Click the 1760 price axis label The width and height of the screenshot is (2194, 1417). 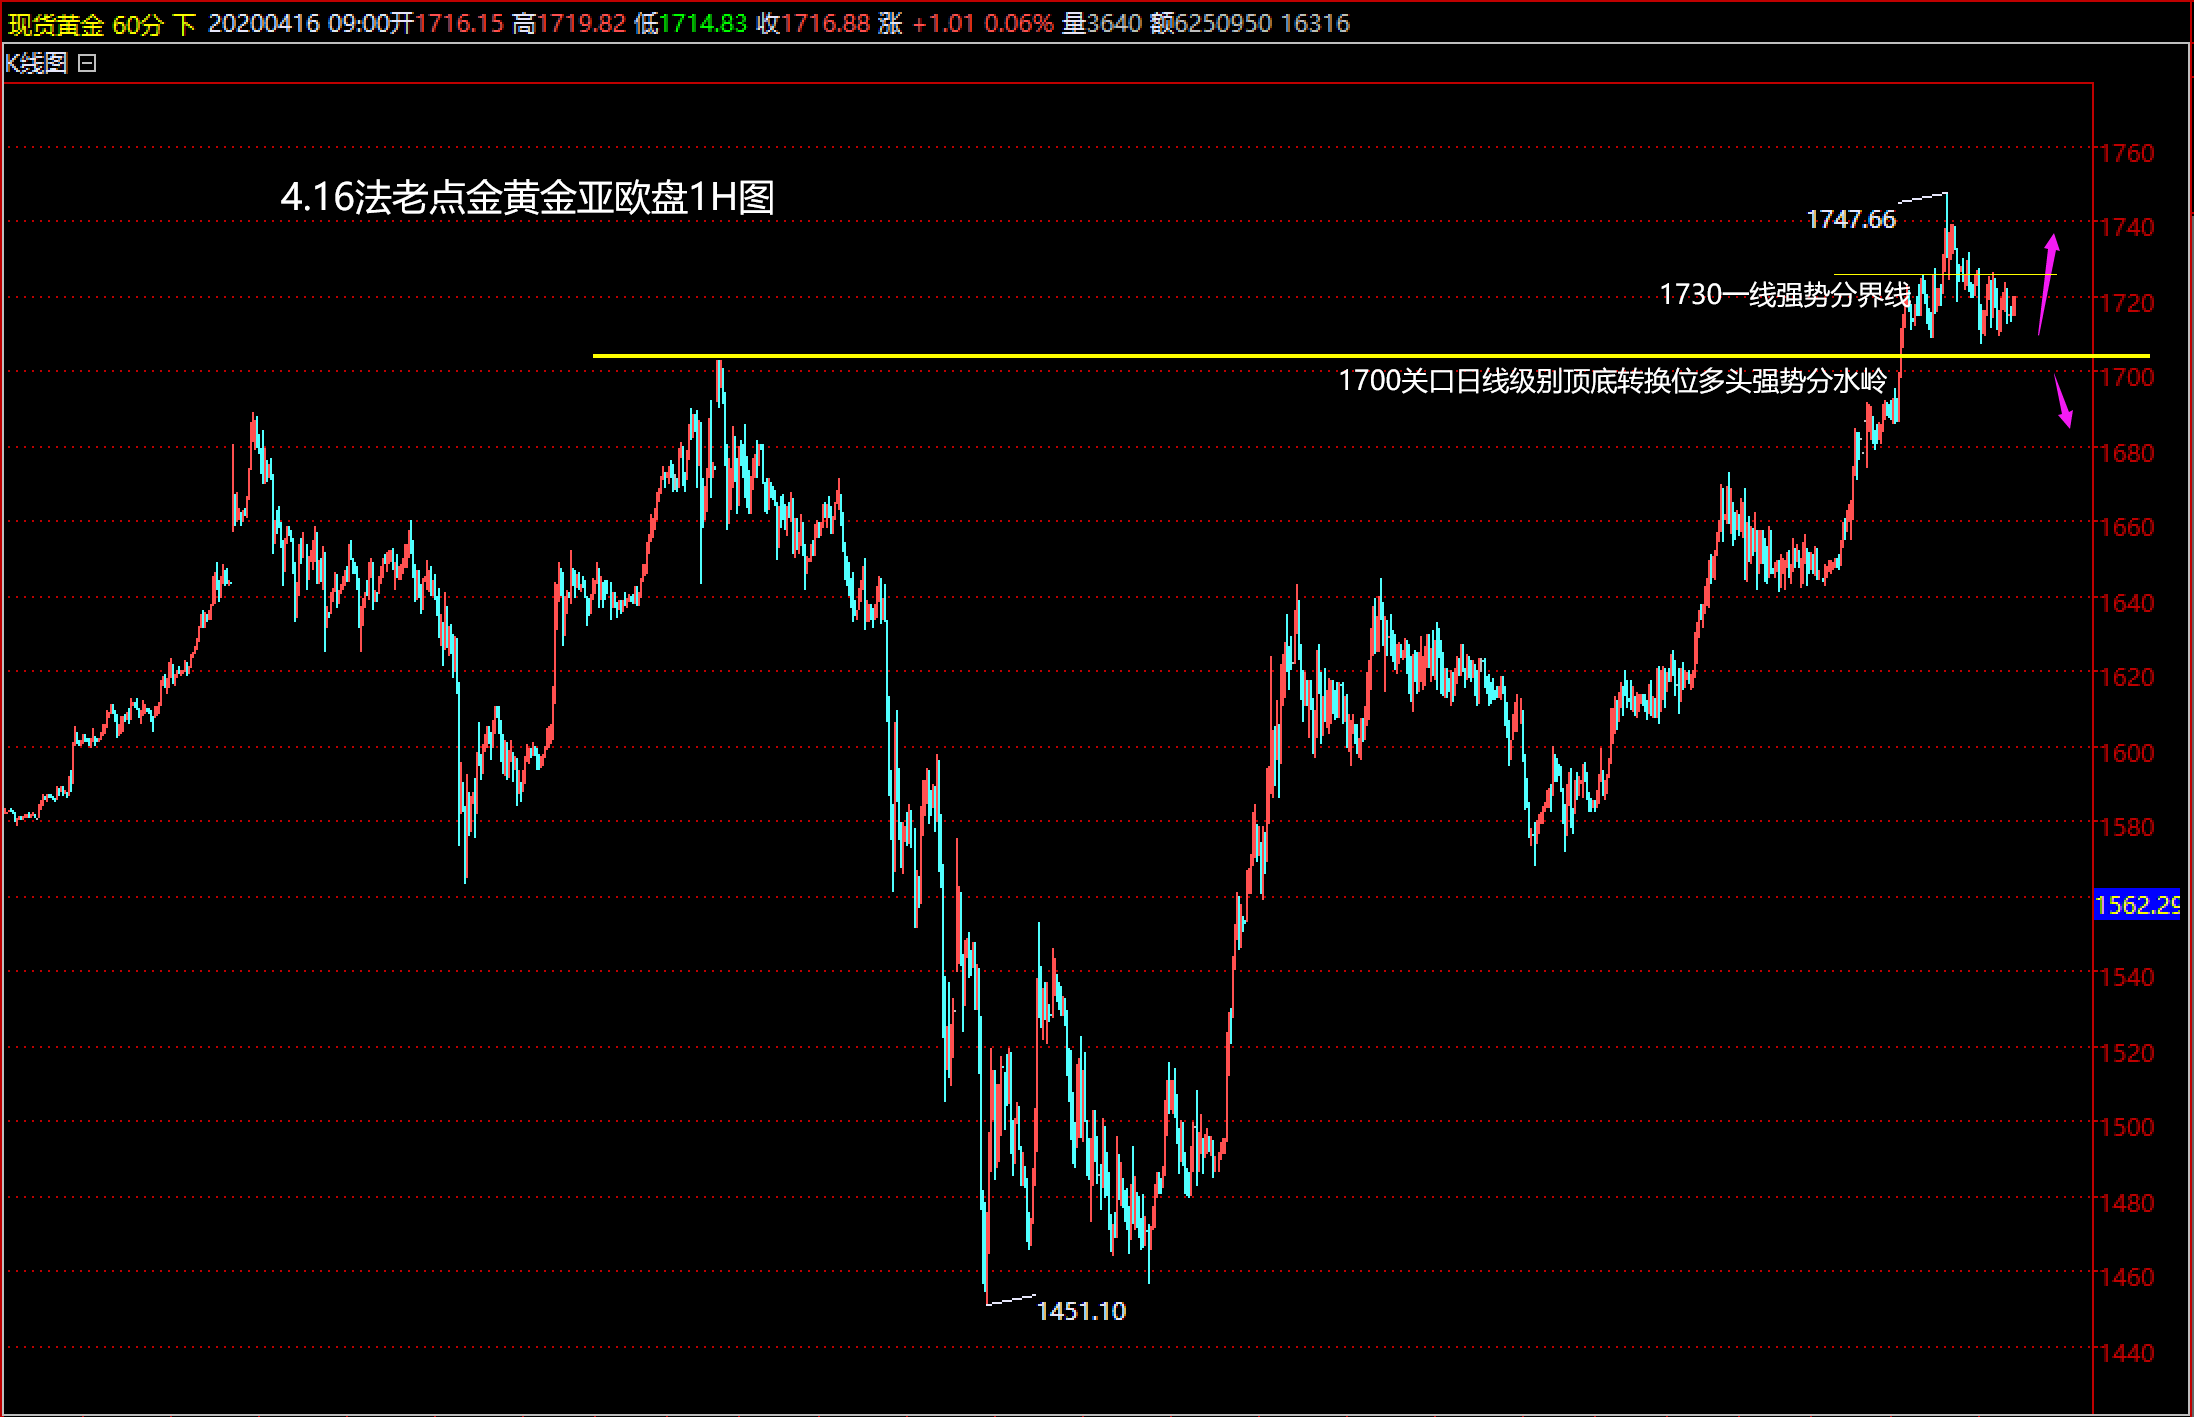pyautogui.click(x=2126, y=153)
